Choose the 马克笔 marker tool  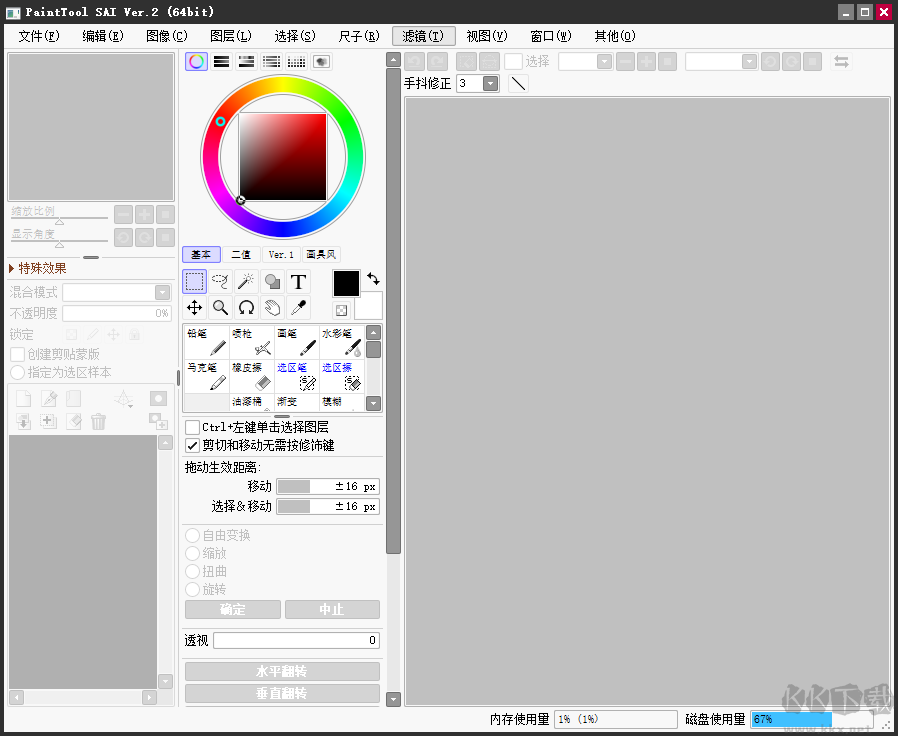(207, 376)
